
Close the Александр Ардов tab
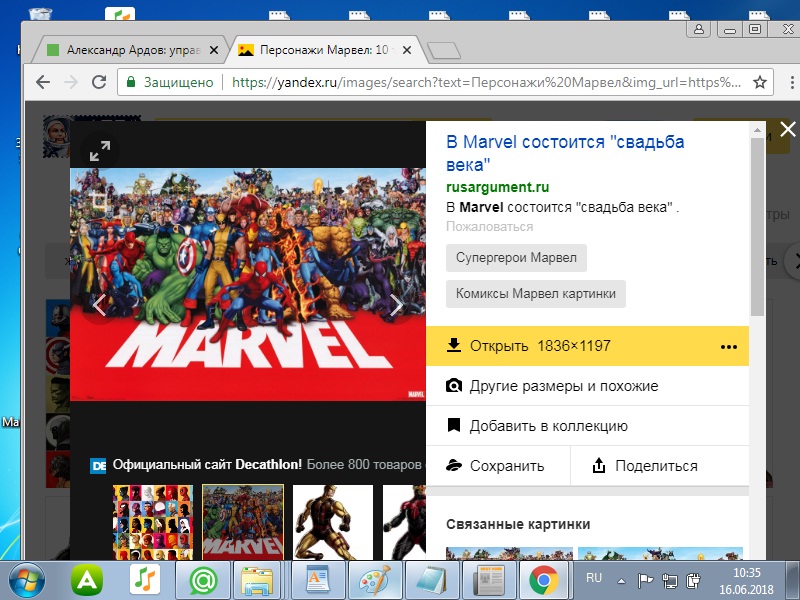coord(214,50)
